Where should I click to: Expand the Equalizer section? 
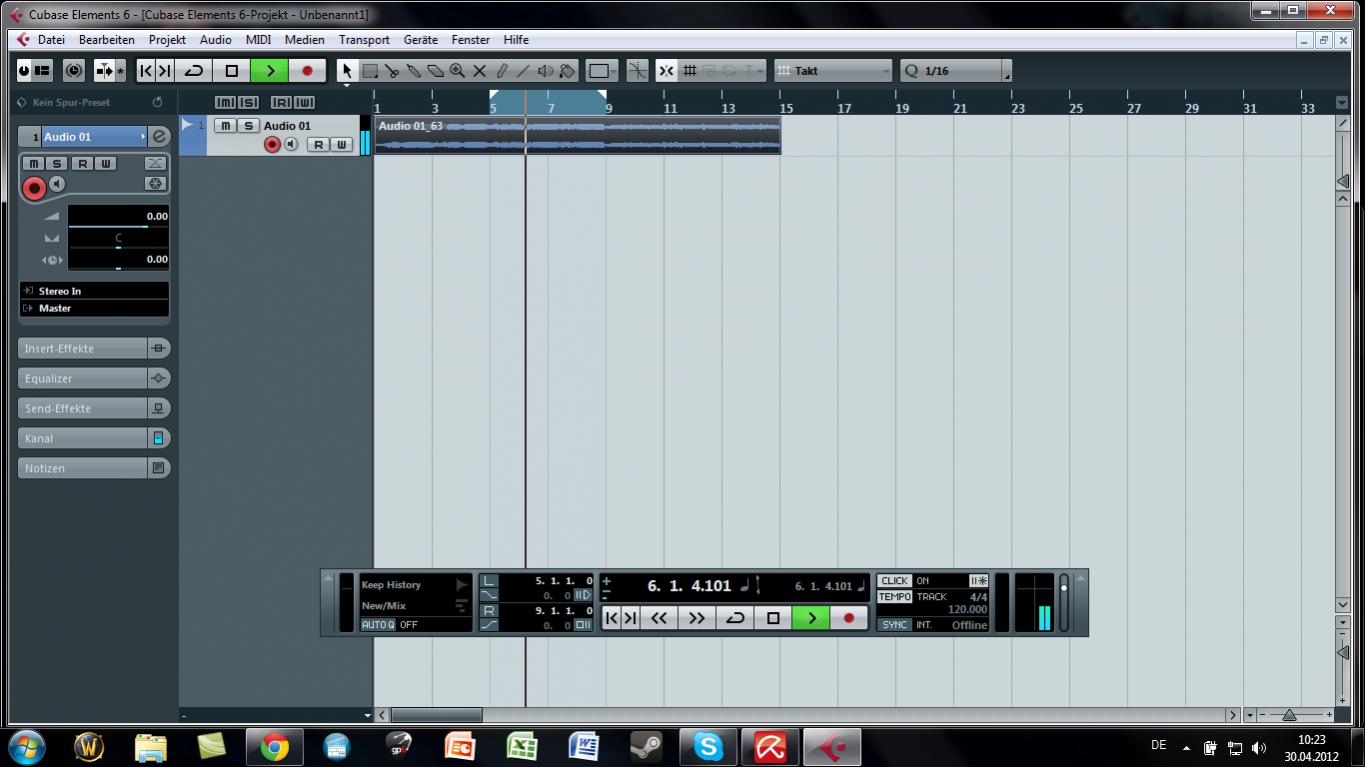point(82,378)
